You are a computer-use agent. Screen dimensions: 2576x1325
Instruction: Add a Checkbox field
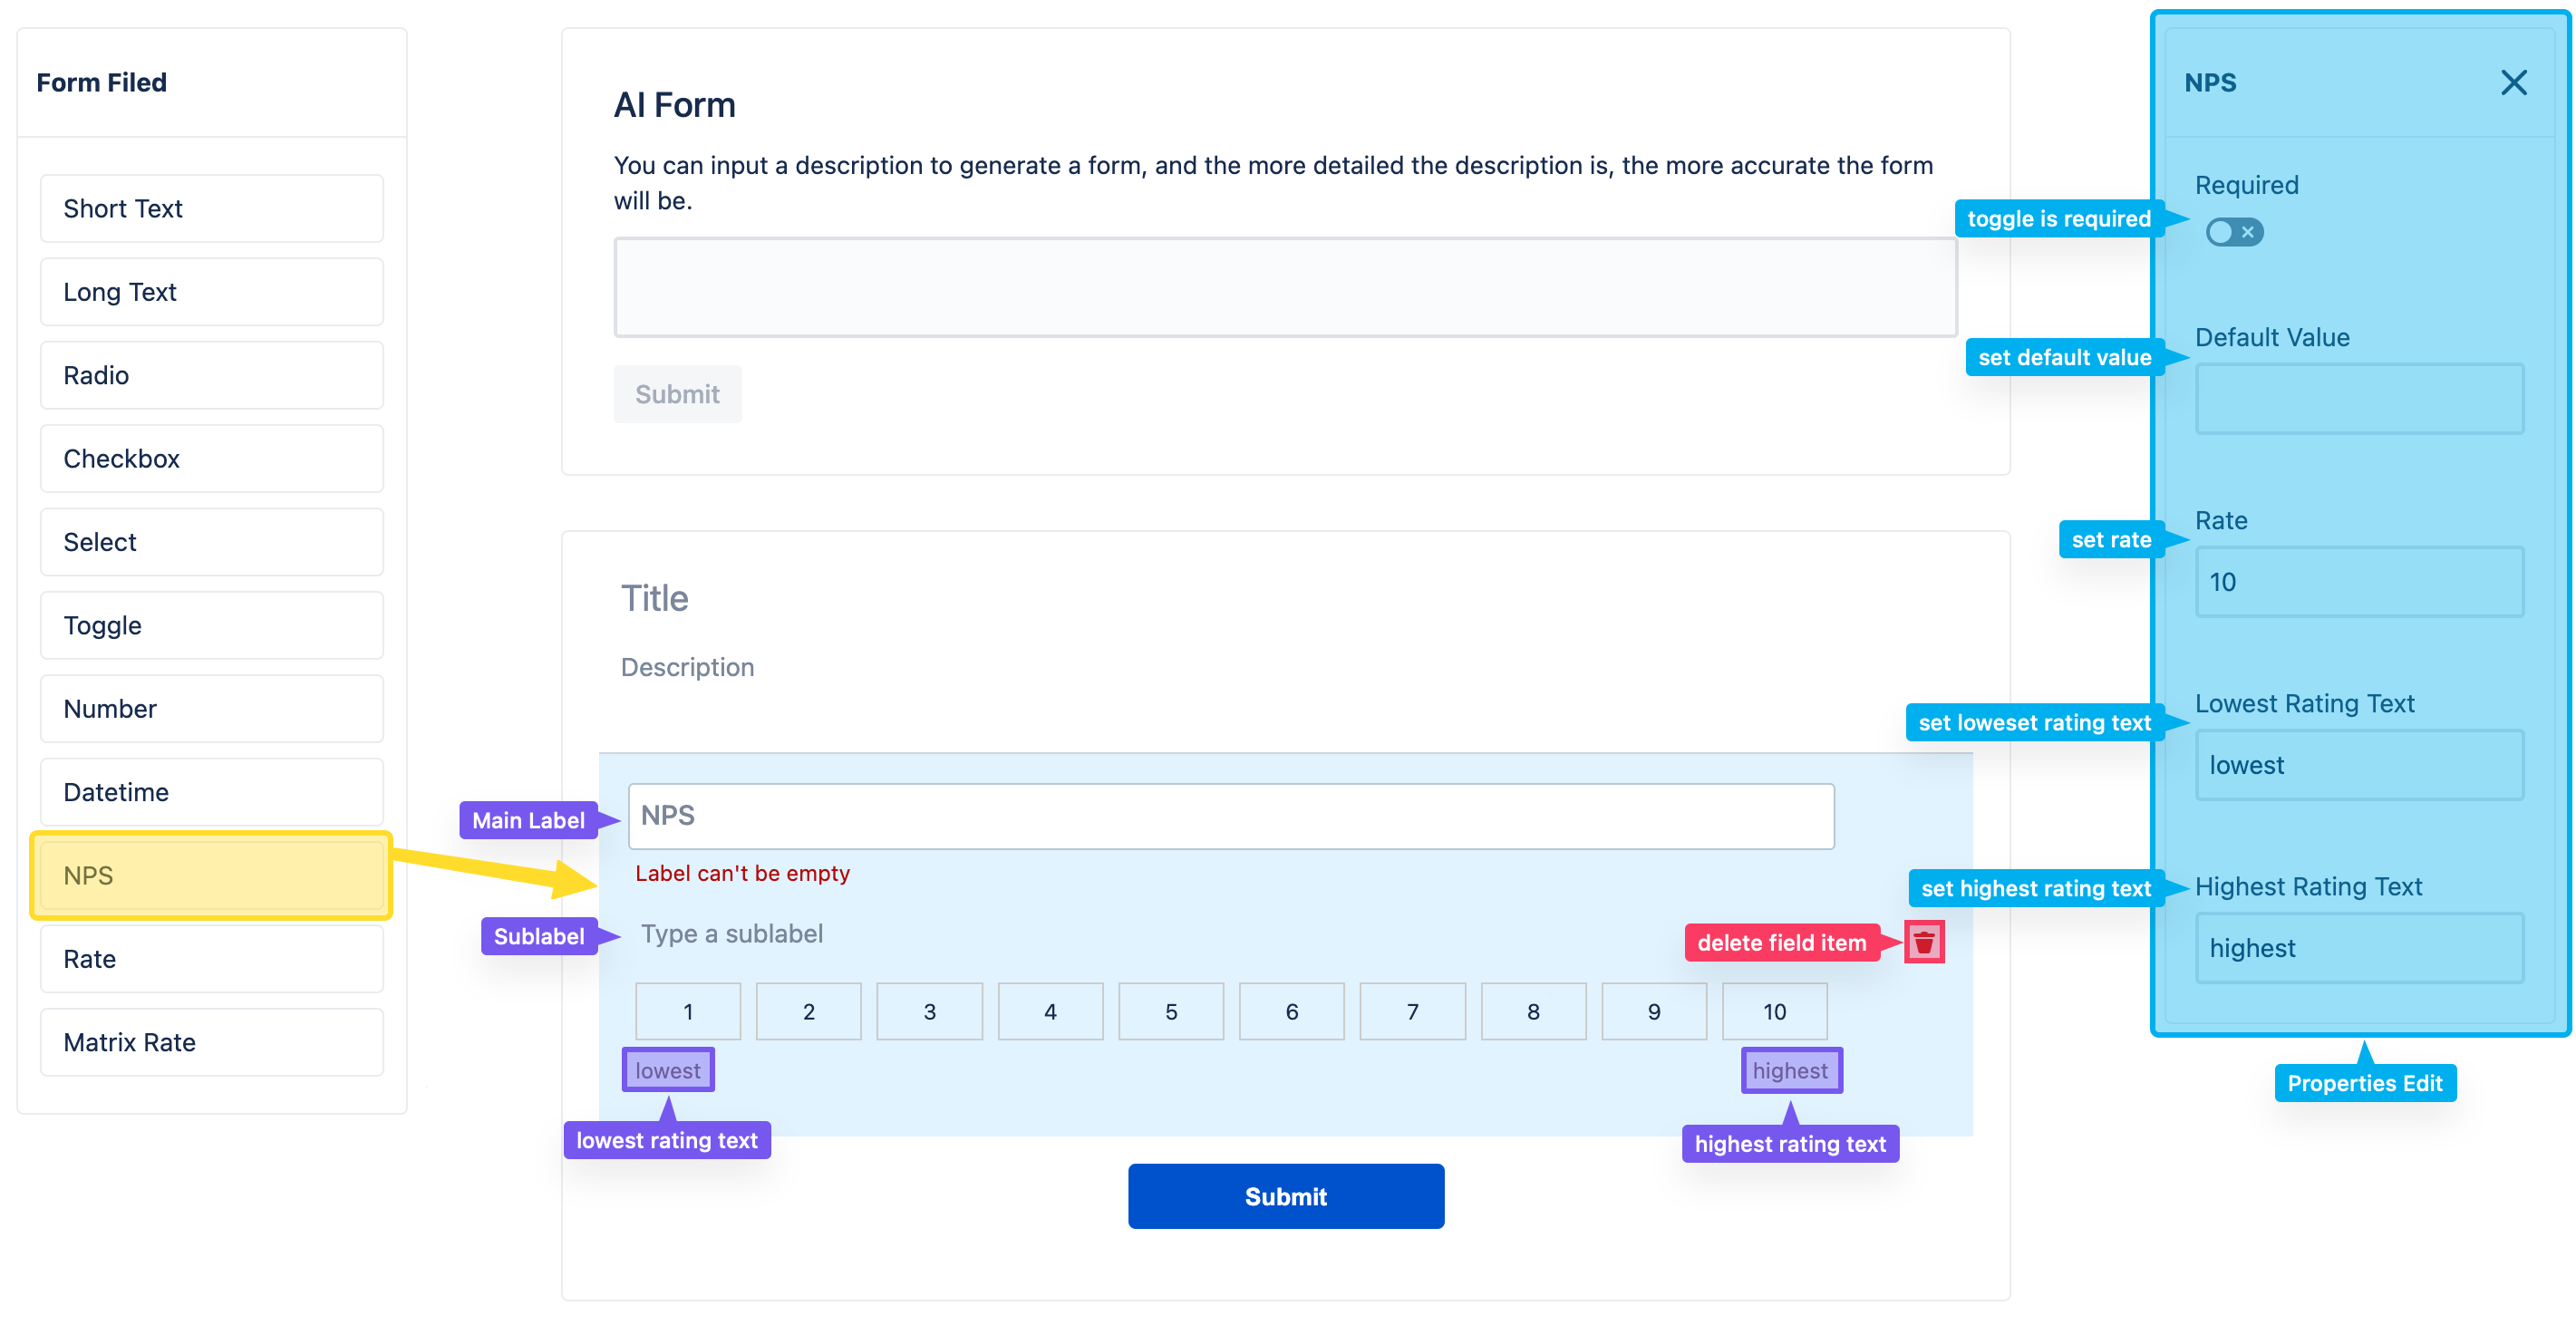(x=212, y=458)
